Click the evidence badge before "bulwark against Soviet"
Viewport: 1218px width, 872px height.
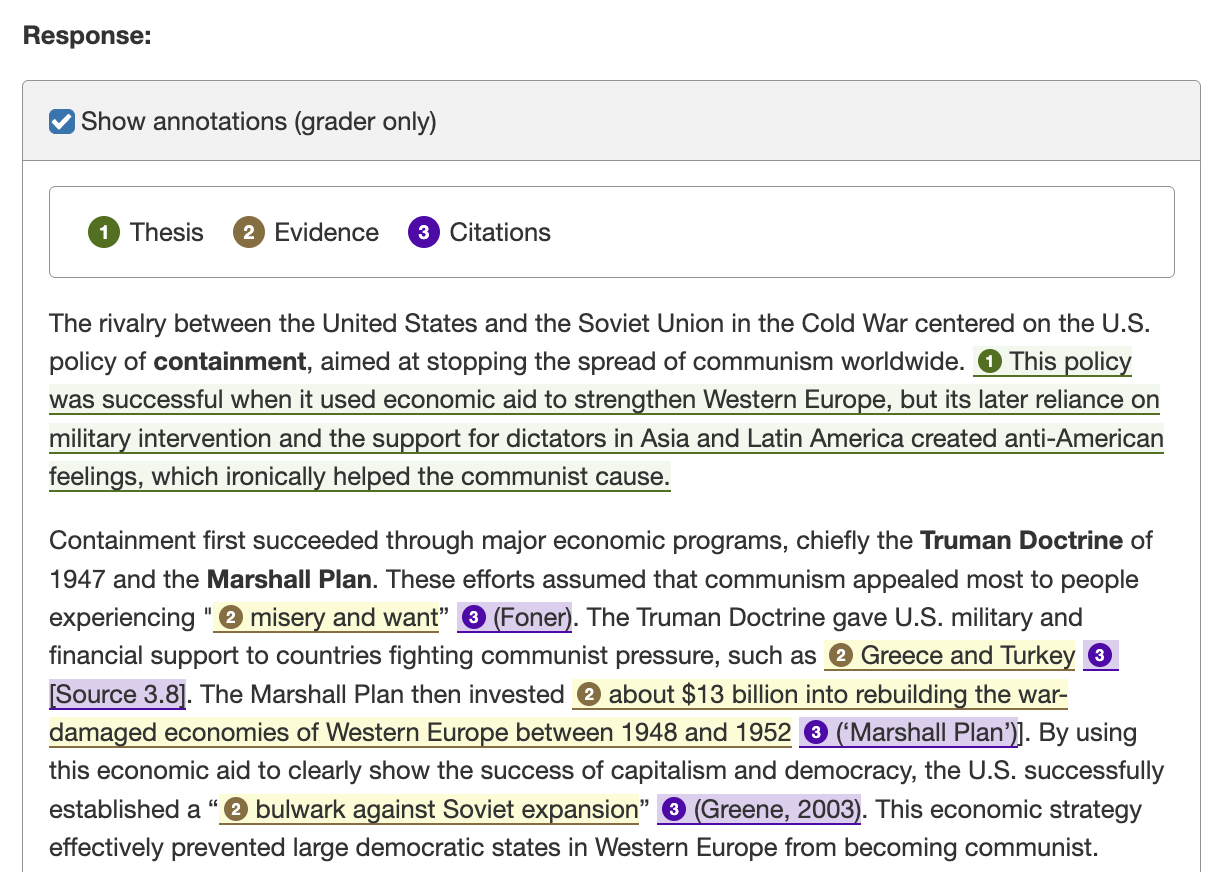236,810
